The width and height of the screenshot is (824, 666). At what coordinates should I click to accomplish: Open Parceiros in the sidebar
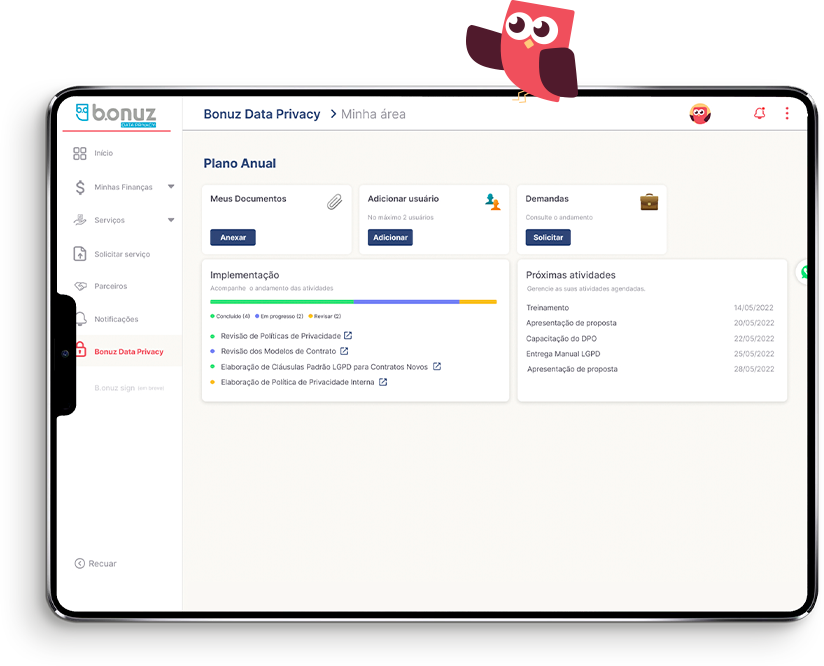[x=110, y=286]
